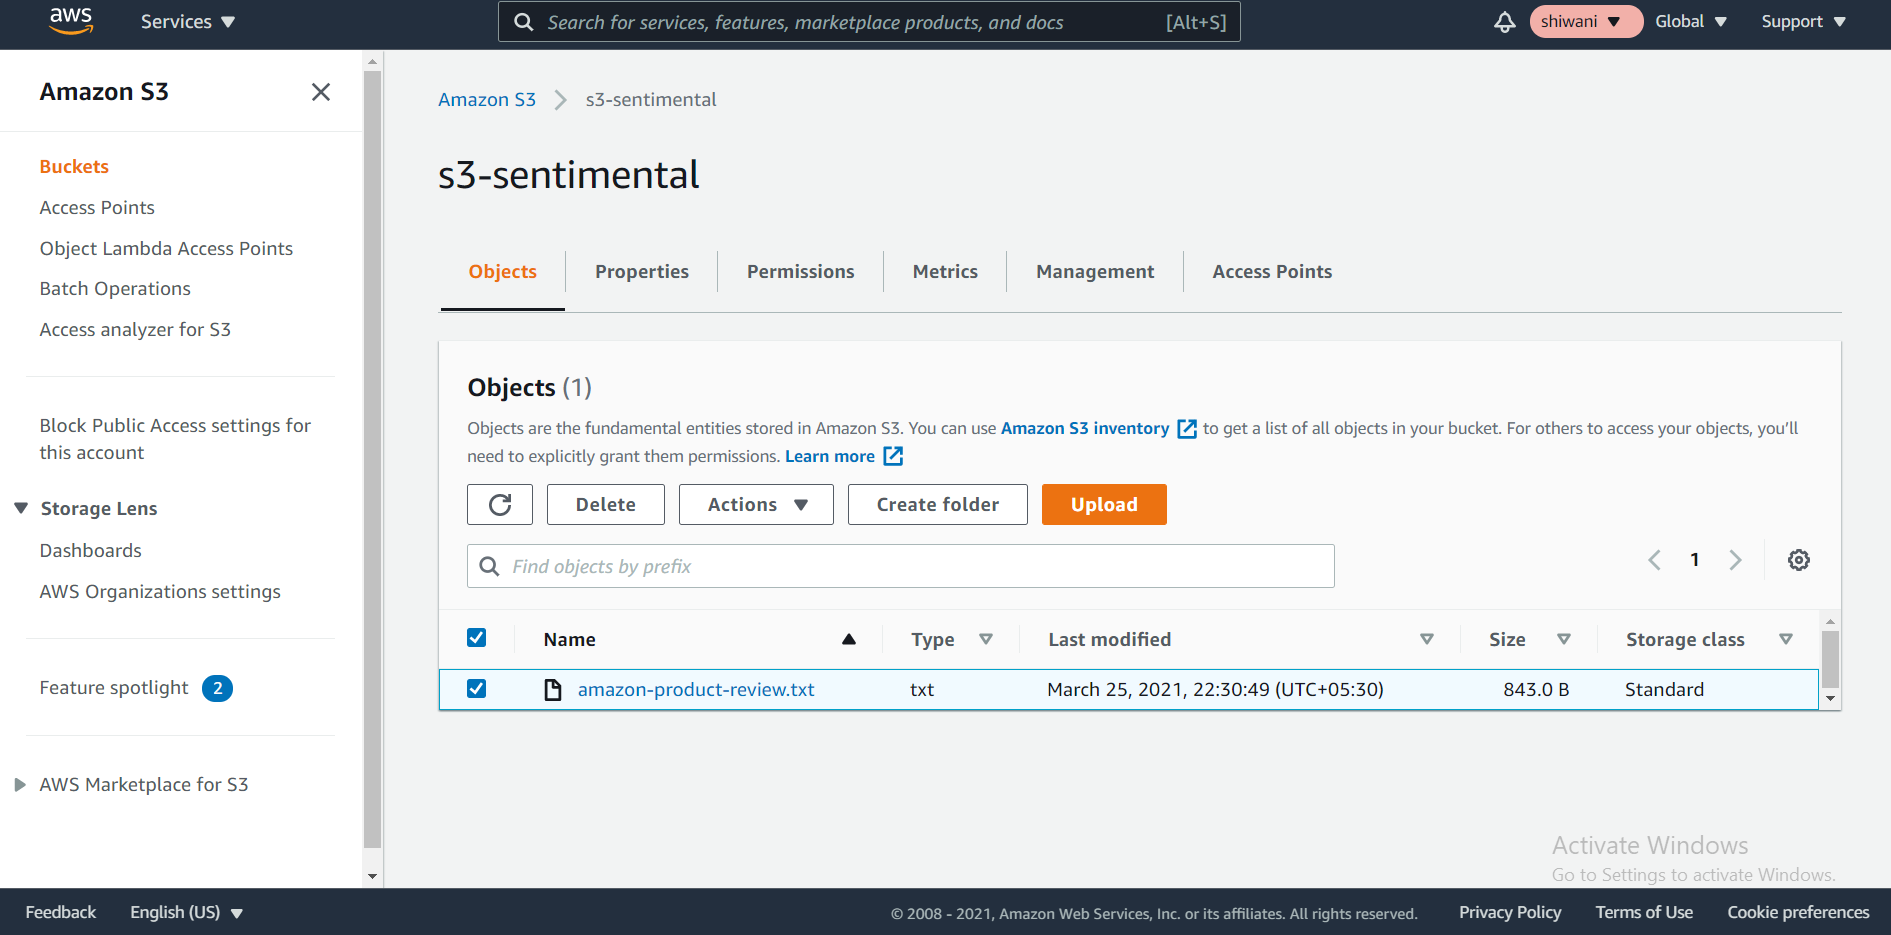Viewport: 1891px width, 935px height.
Task: Open the Support dropdown menu
Action: click(1804, 22)
